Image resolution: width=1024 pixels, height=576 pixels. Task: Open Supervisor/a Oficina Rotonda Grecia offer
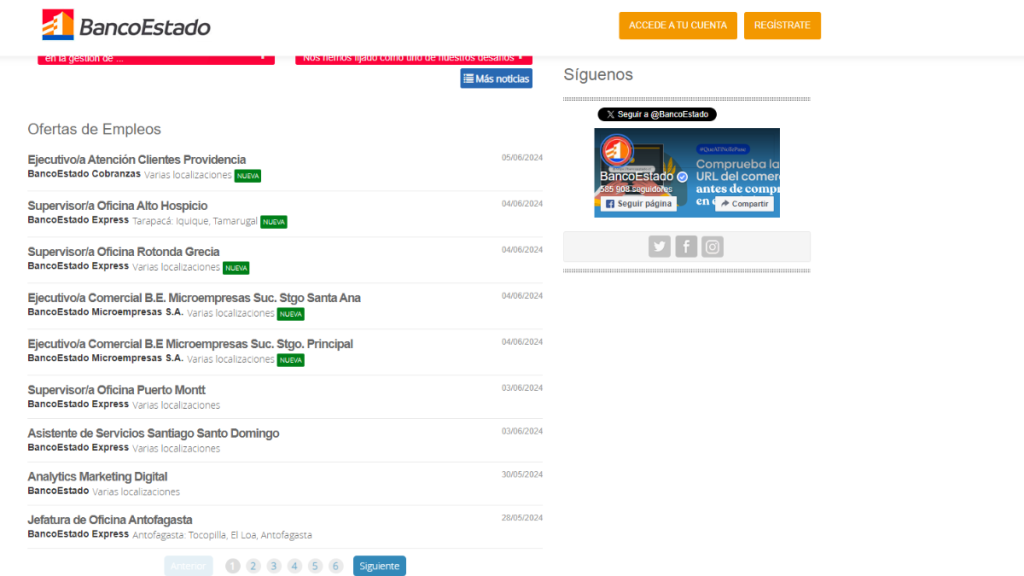[123, 251]
